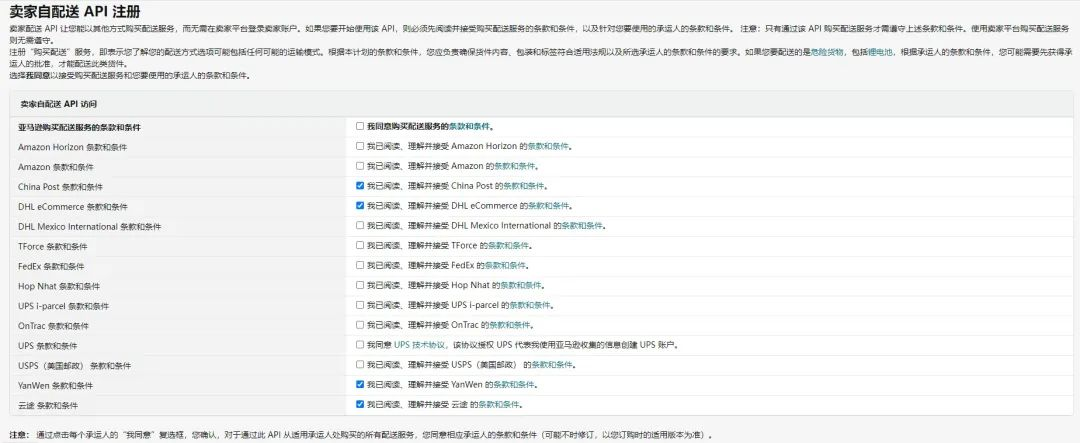The height and width of the screenshot is (443, 1080).
Task: Uncheck the YanWen terms checkbox
Action: tap(360, 384)
